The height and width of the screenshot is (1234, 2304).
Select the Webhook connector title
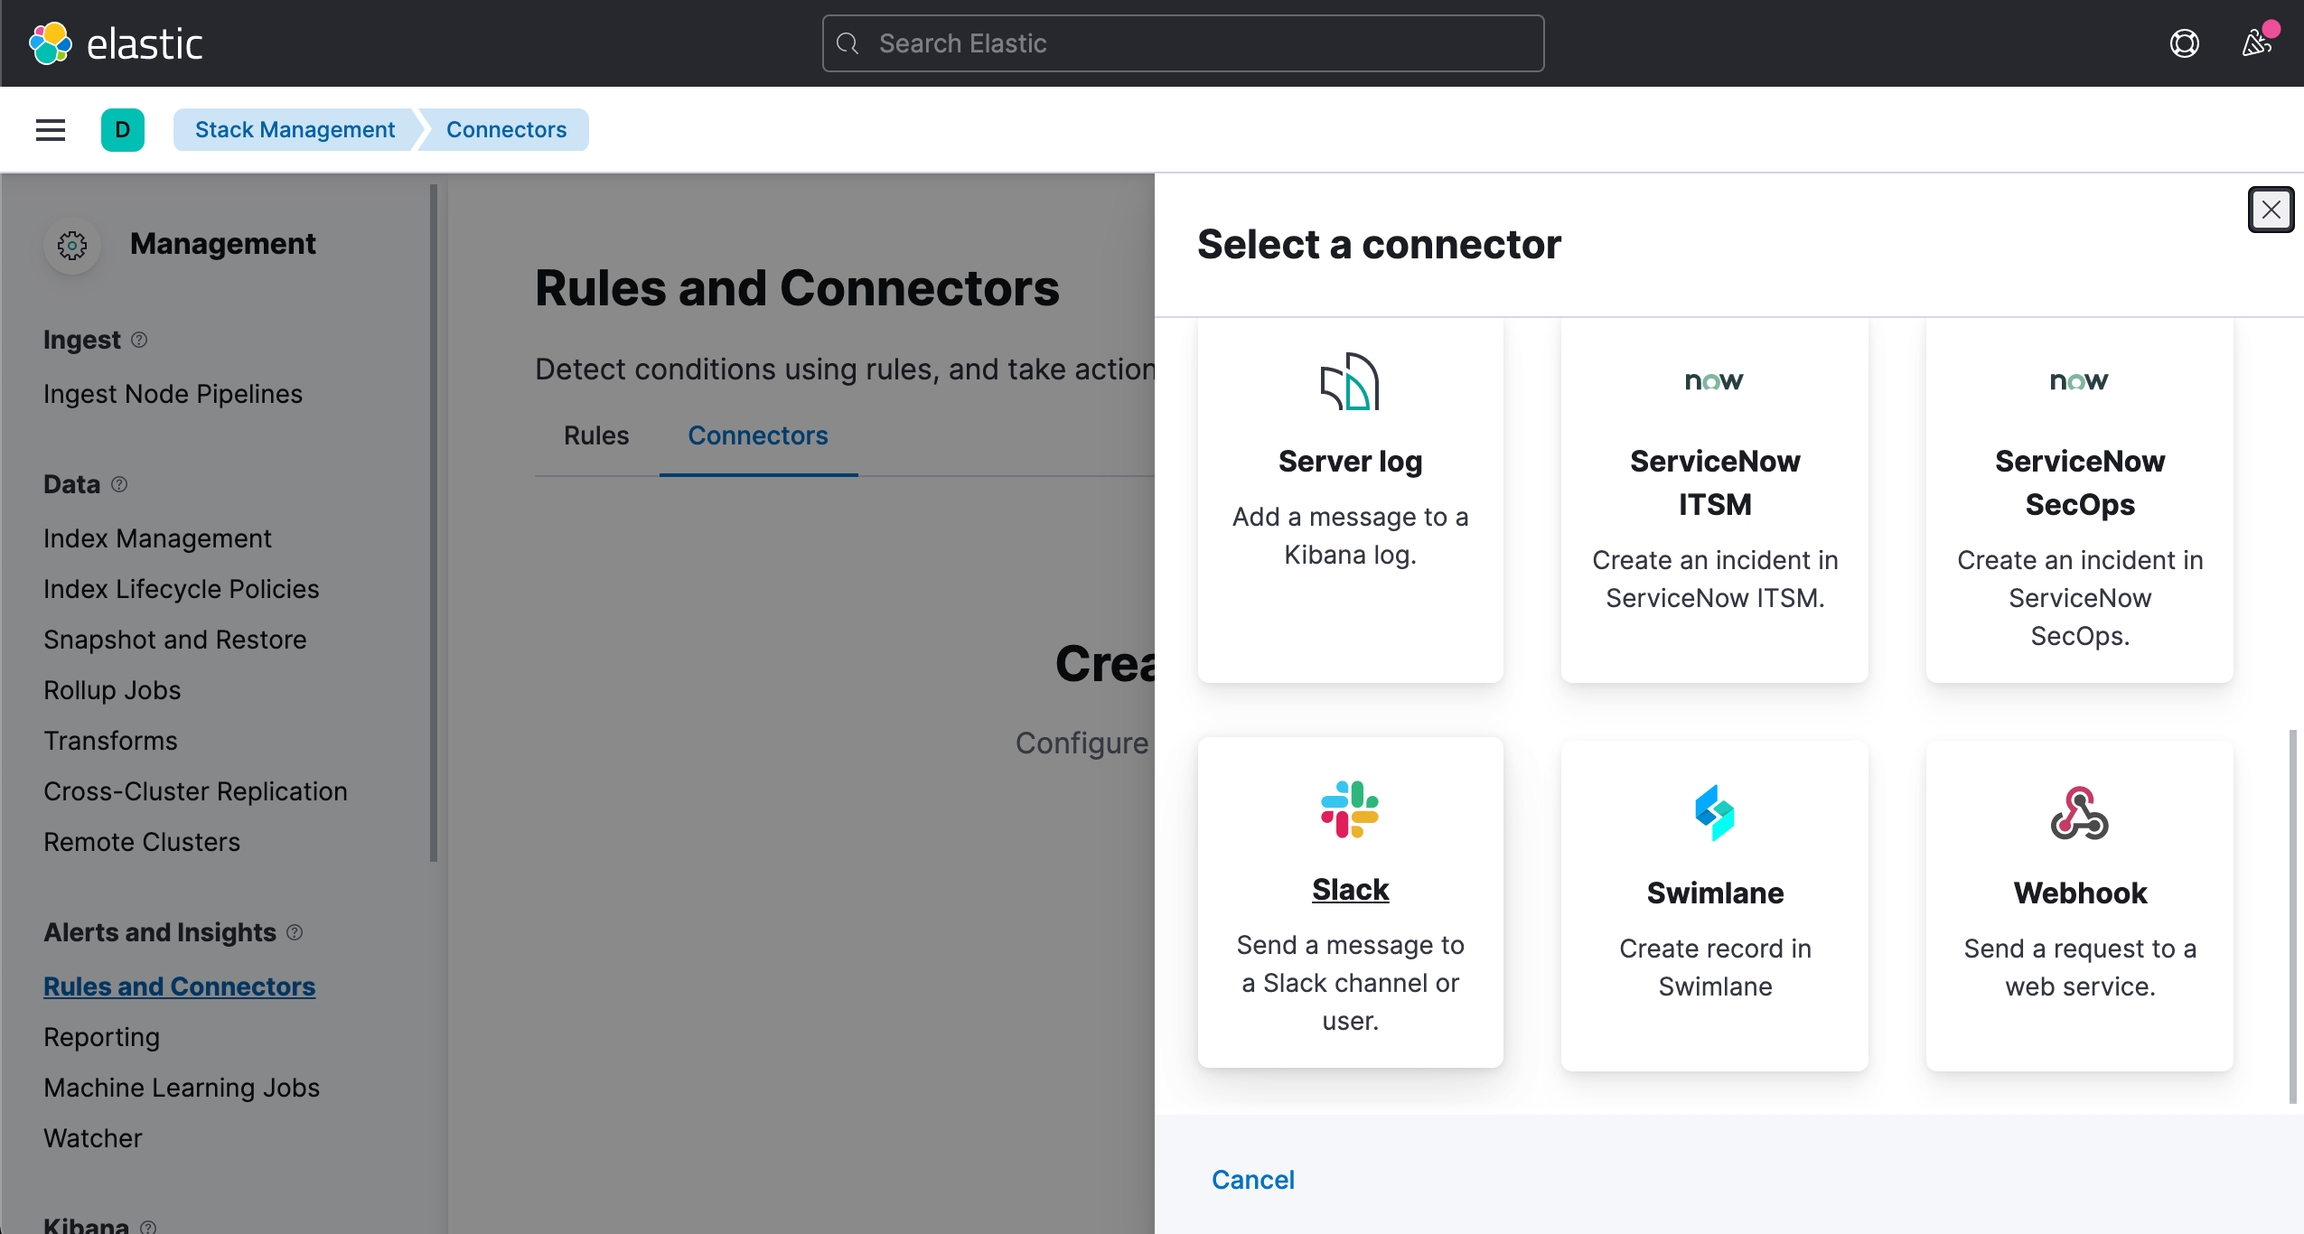pos(2079,893)
